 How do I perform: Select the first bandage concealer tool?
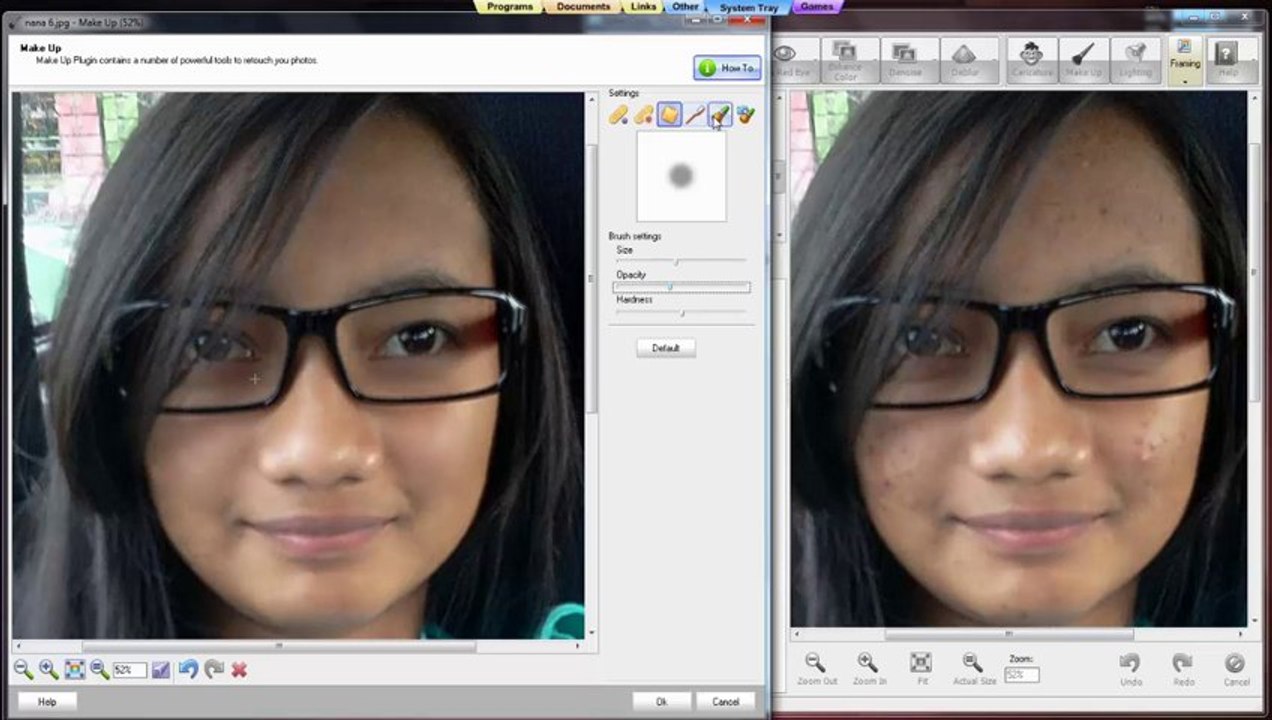point(619,116)
